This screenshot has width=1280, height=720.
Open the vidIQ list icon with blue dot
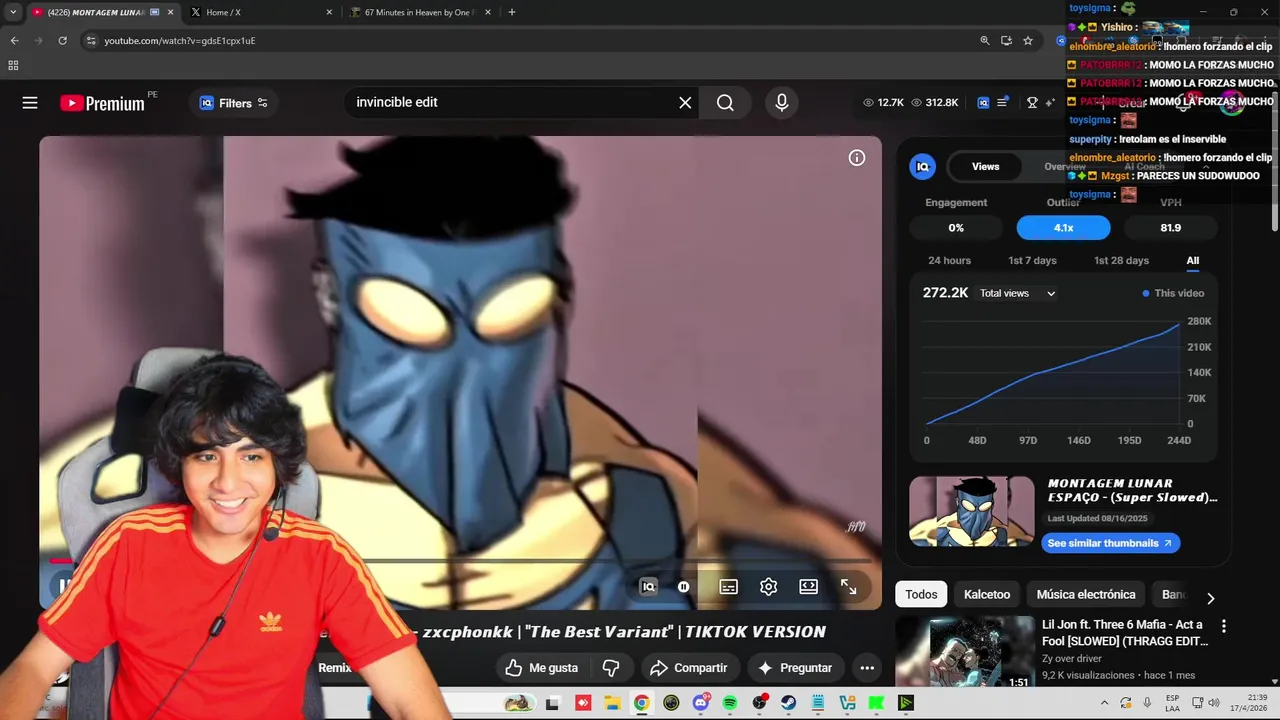tap(1003, 102)
